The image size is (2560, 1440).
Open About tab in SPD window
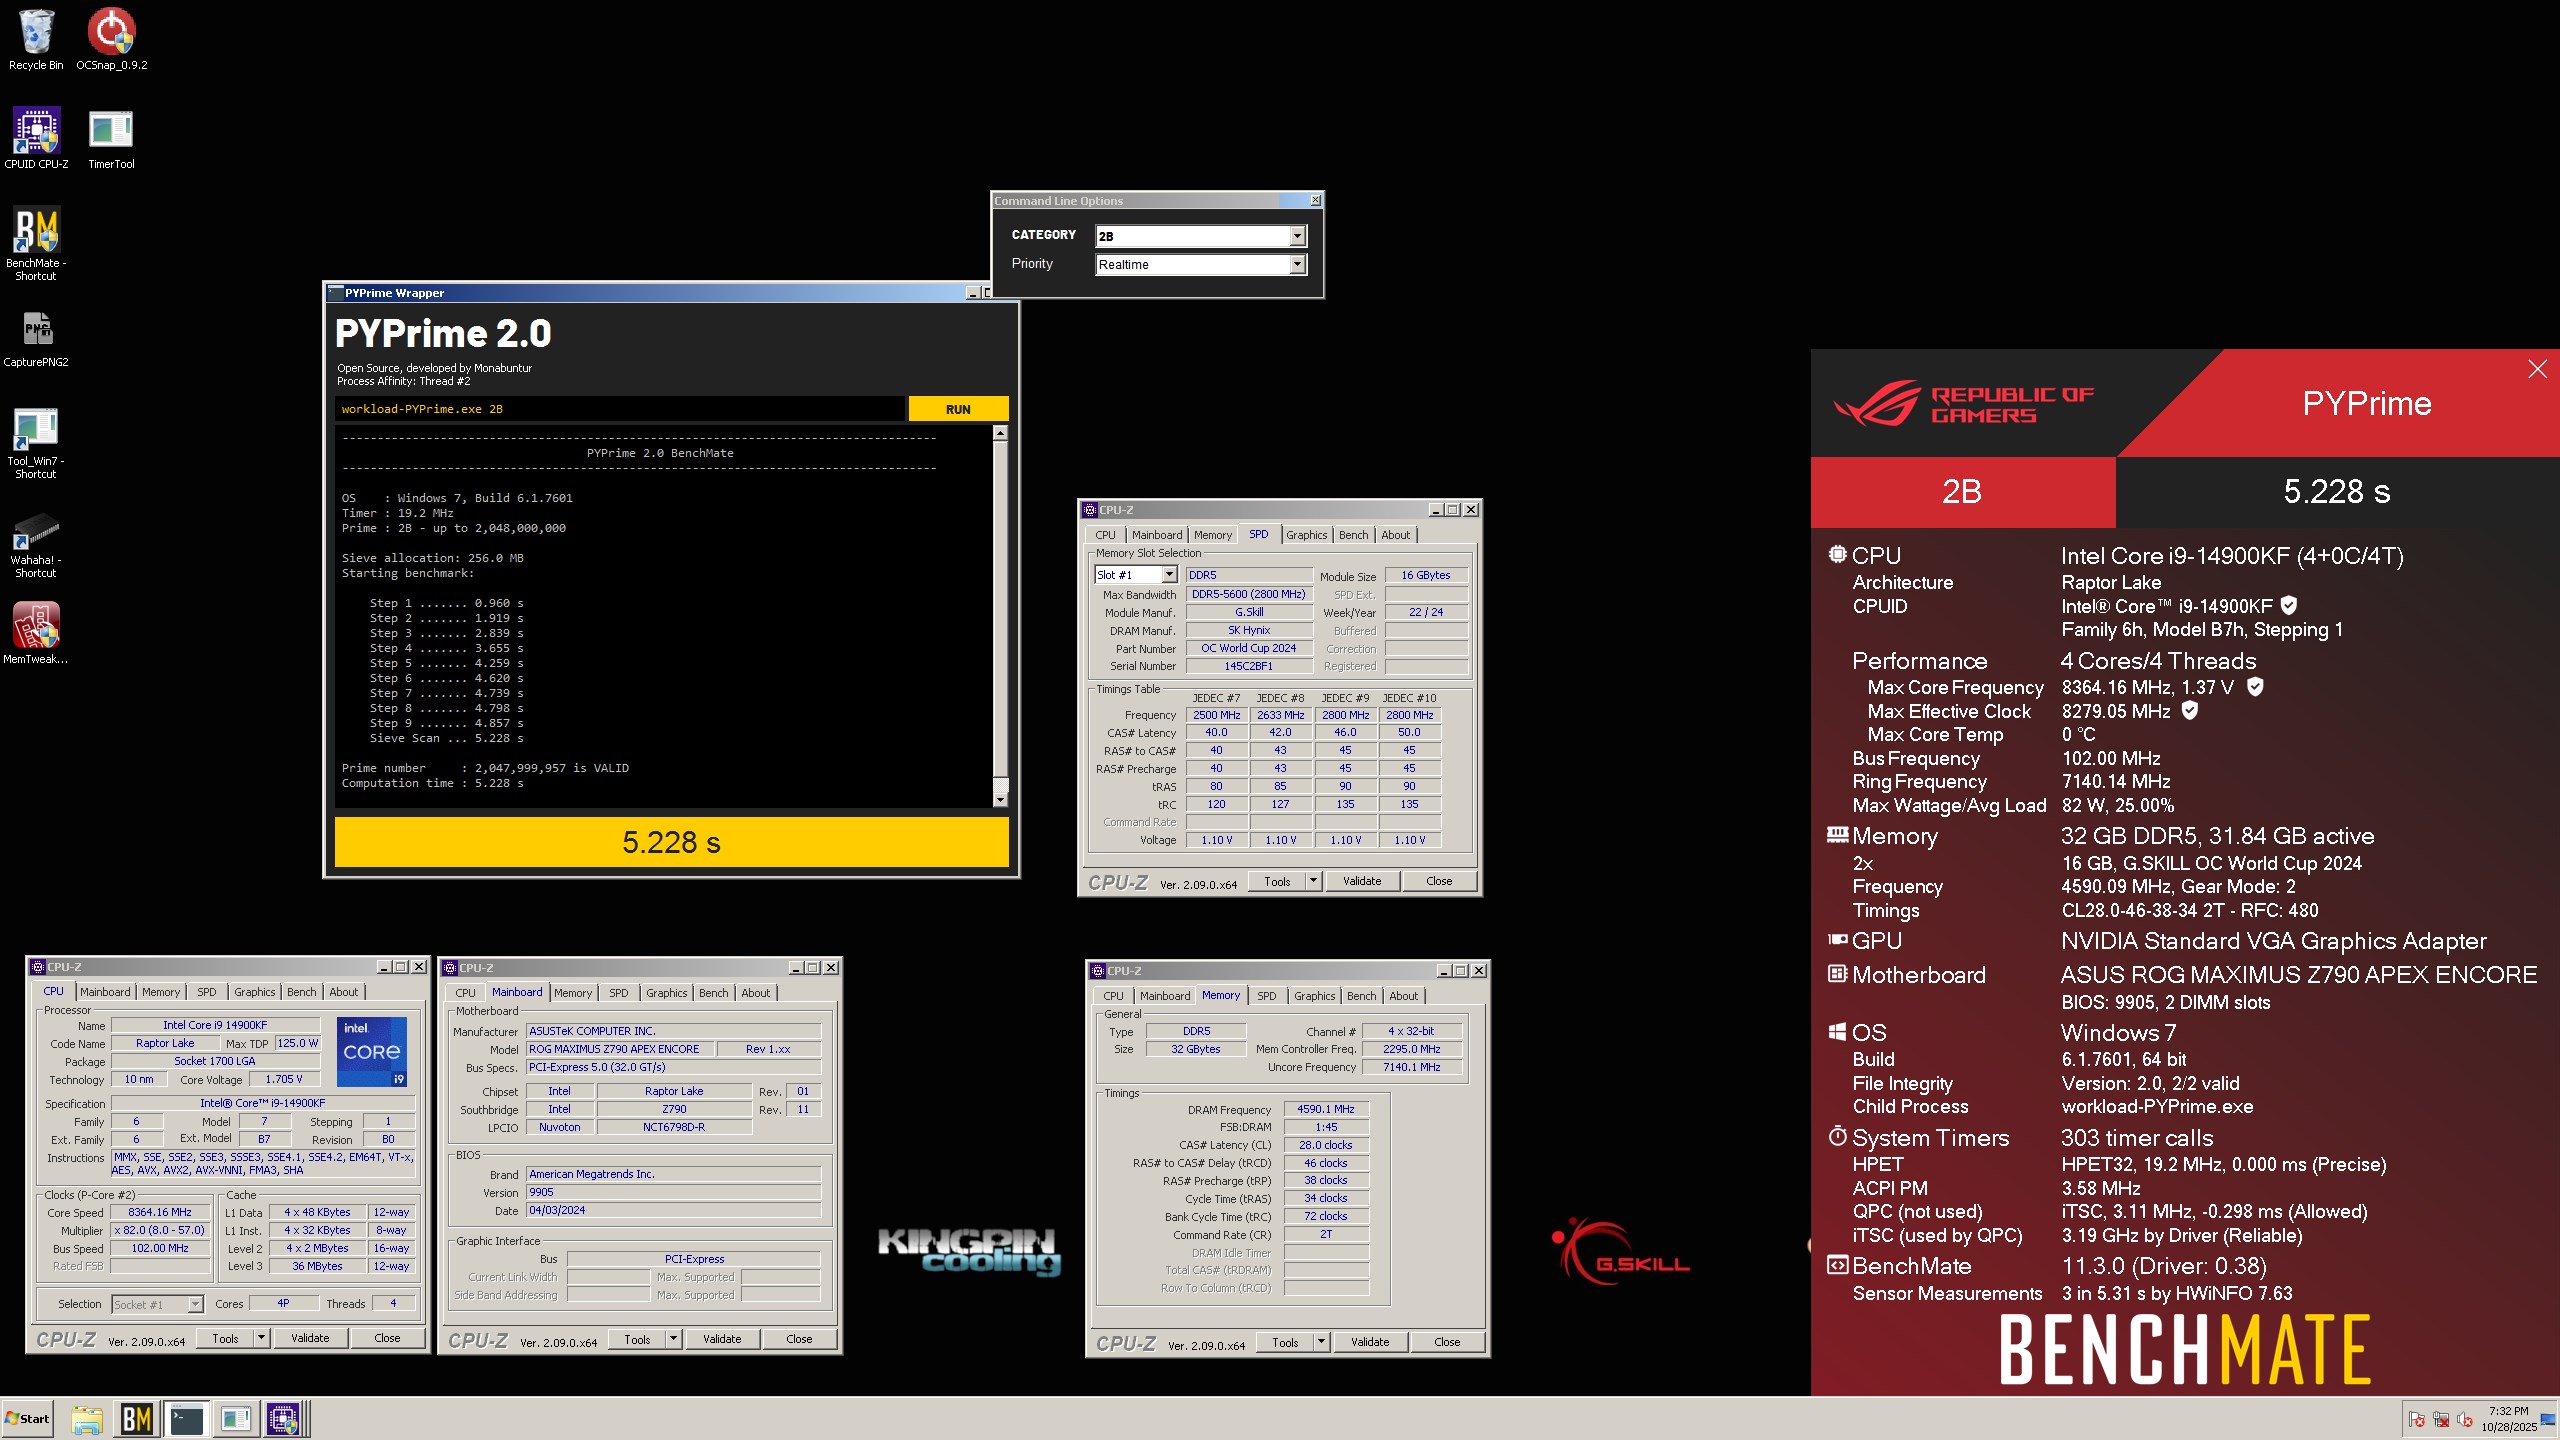coord(1395,535)
